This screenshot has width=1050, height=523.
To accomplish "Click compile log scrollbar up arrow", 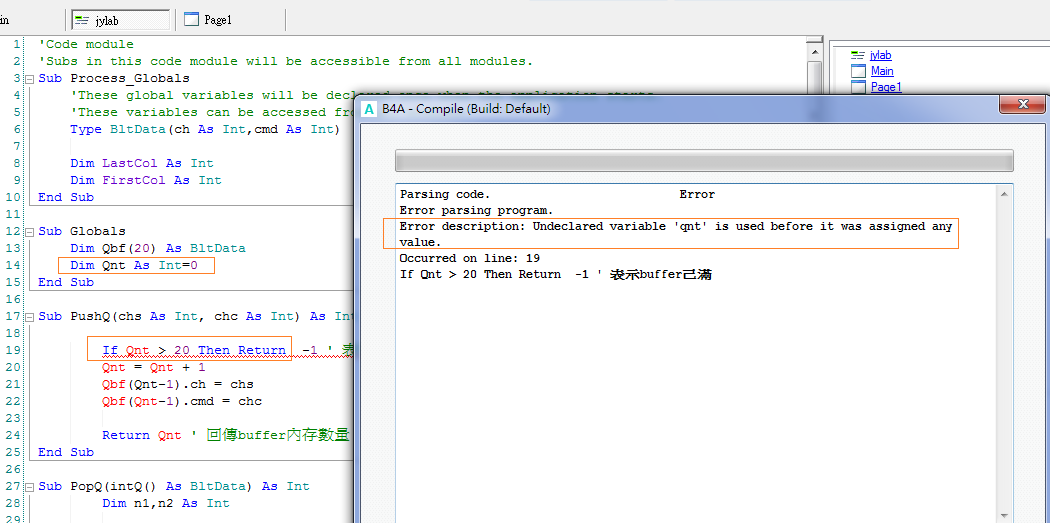I will (1004, 194).
